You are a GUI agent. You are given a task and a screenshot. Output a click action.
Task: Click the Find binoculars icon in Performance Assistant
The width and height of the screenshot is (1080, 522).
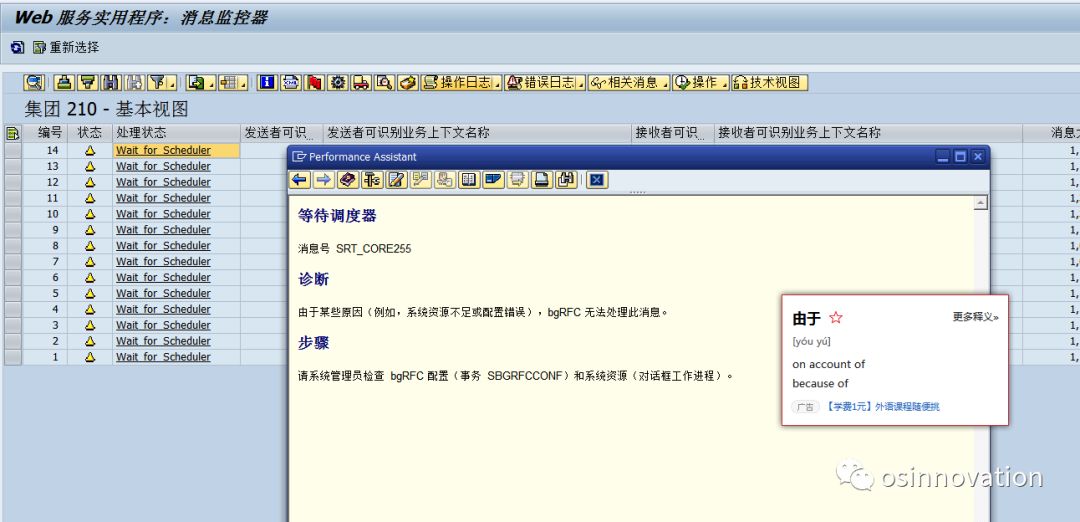[566, 180]
